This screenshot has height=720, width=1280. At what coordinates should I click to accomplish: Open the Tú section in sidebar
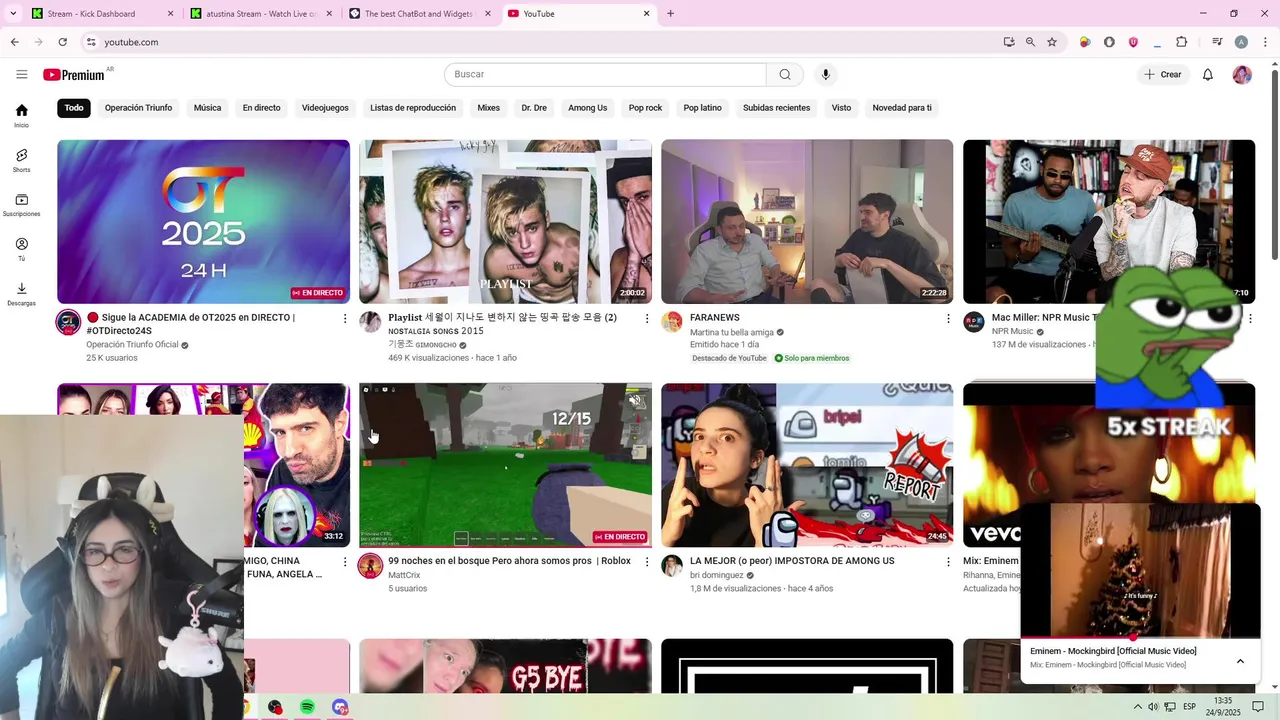(x=21, y=249)
